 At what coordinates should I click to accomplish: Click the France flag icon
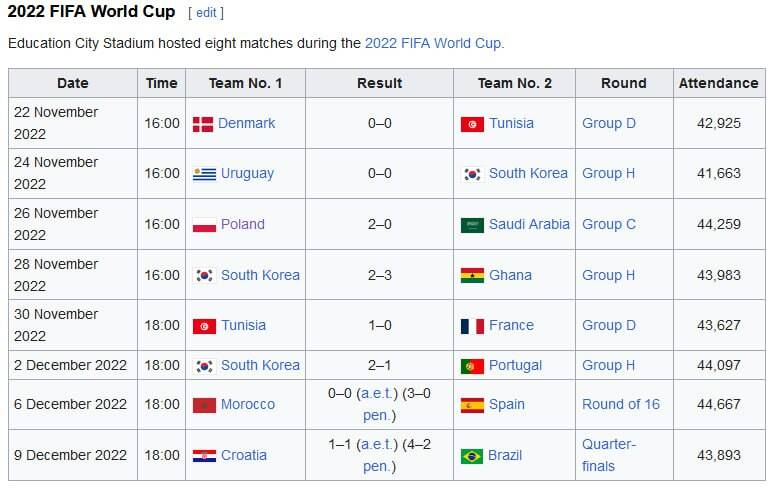472,326
